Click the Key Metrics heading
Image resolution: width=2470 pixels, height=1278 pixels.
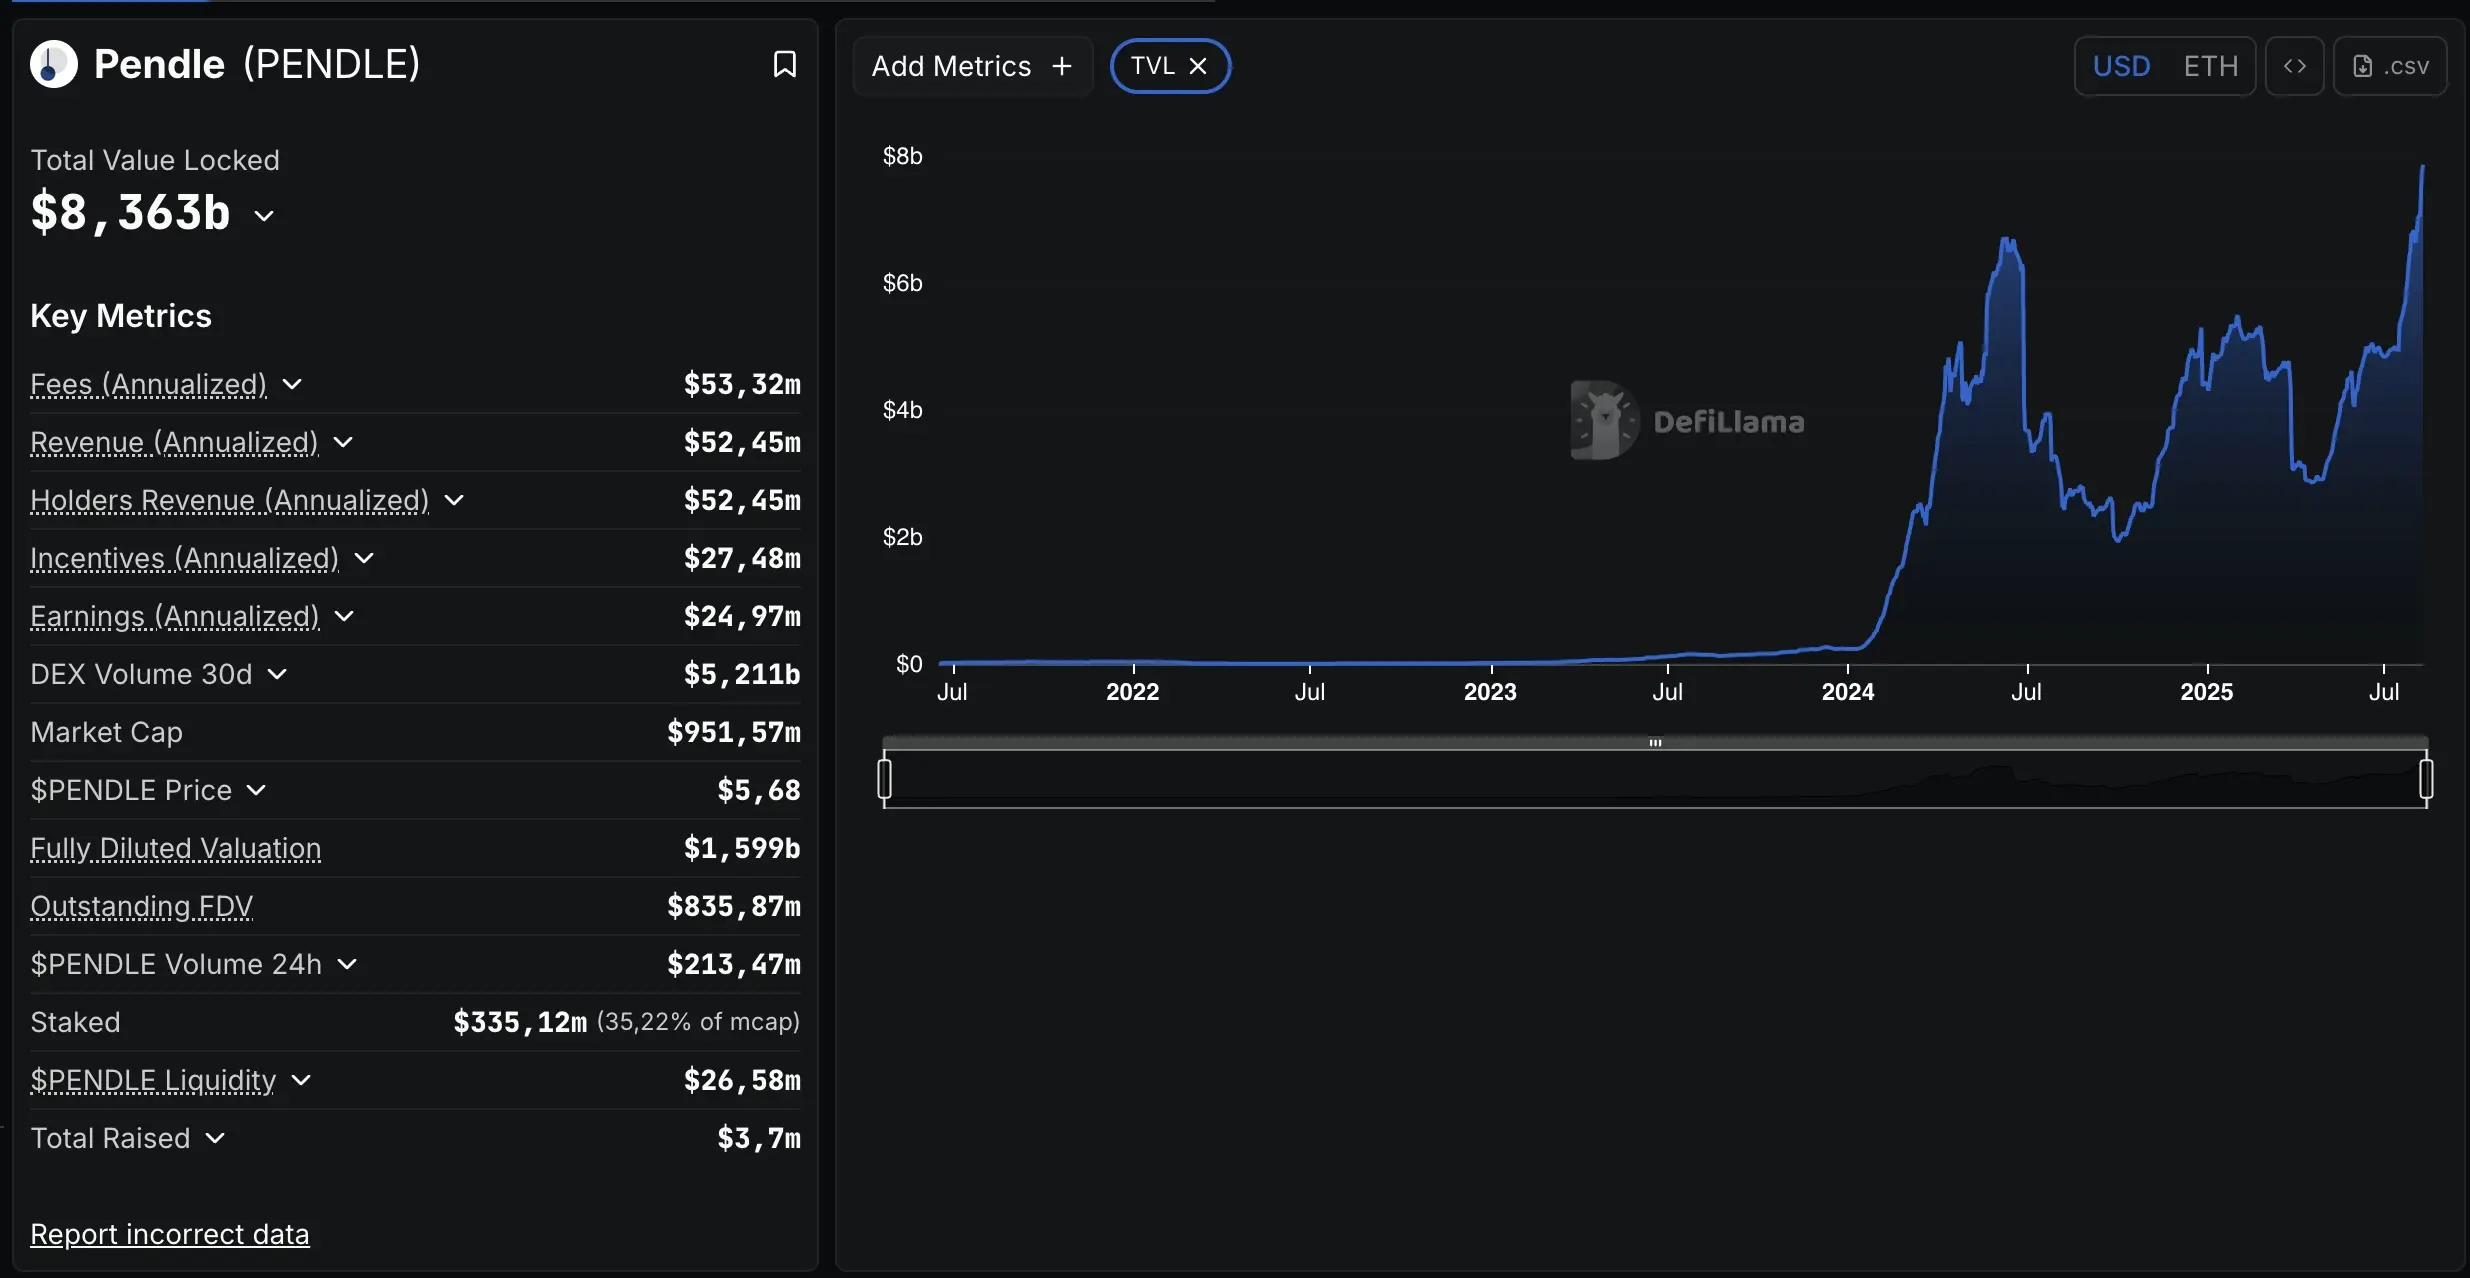pos(121,316)
